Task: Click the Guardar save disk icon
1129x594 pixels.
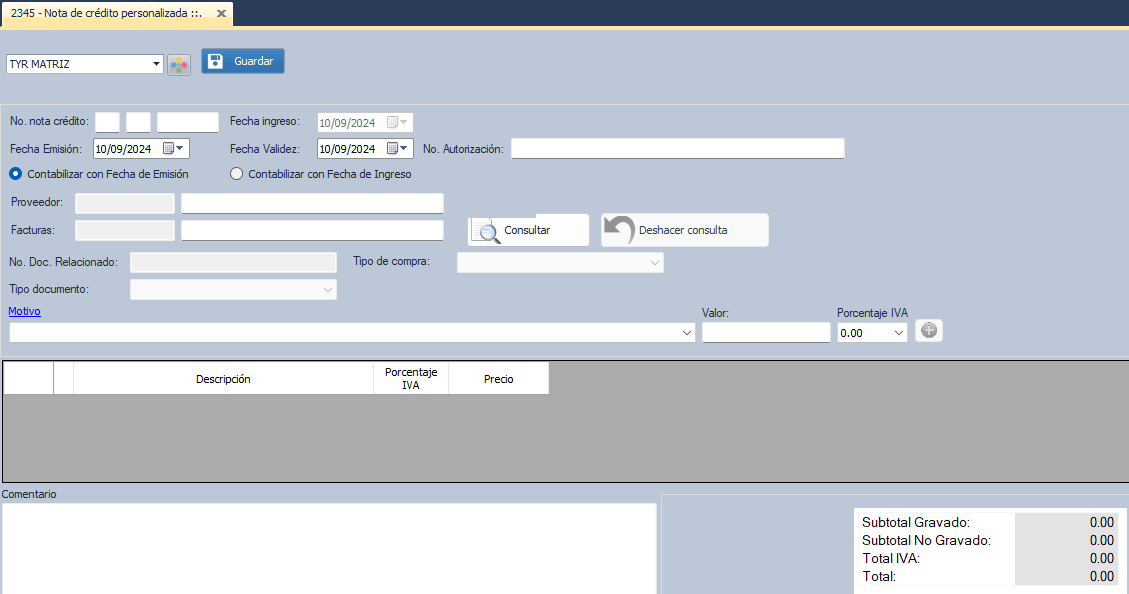Action: click(215, 61)
